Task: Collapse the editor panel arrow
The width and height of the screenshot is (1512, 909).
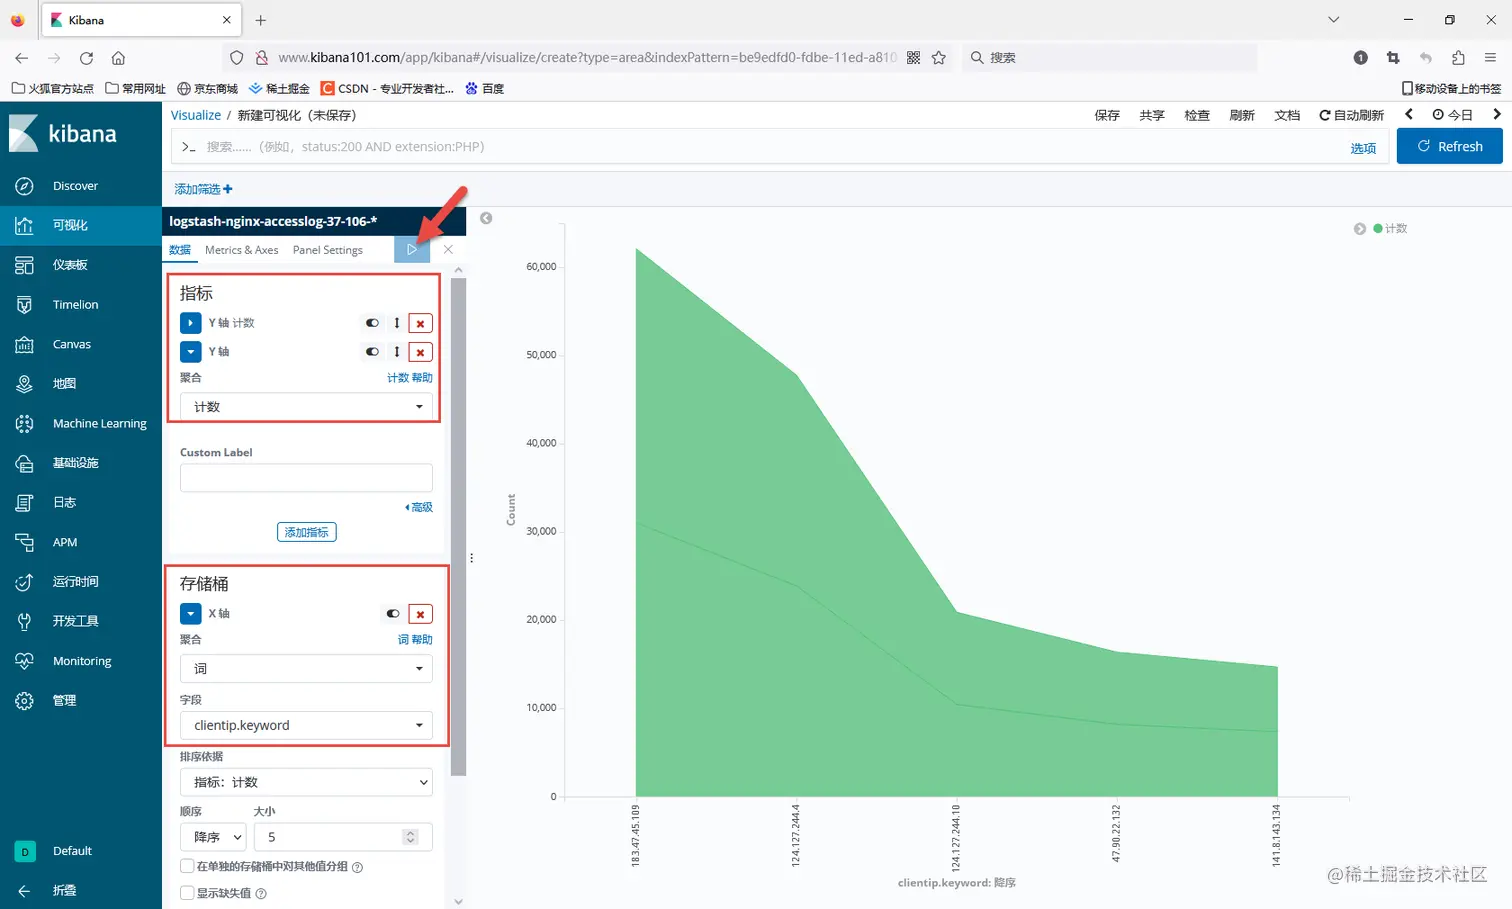Action: (x=486, y=218)
